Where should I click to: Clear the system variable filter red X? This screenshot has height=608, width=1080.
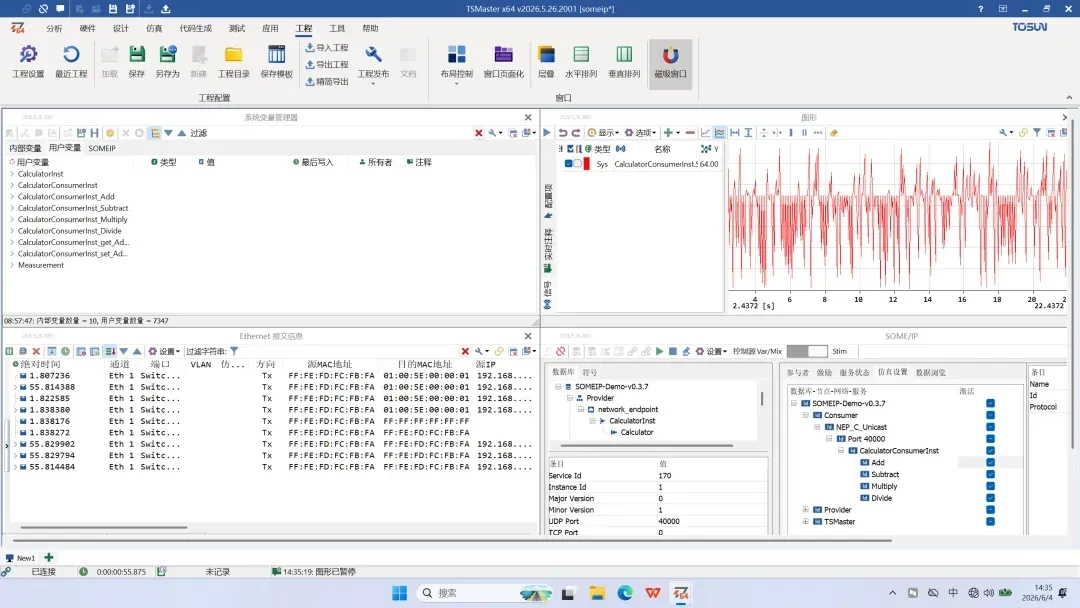tap(479, 133)
